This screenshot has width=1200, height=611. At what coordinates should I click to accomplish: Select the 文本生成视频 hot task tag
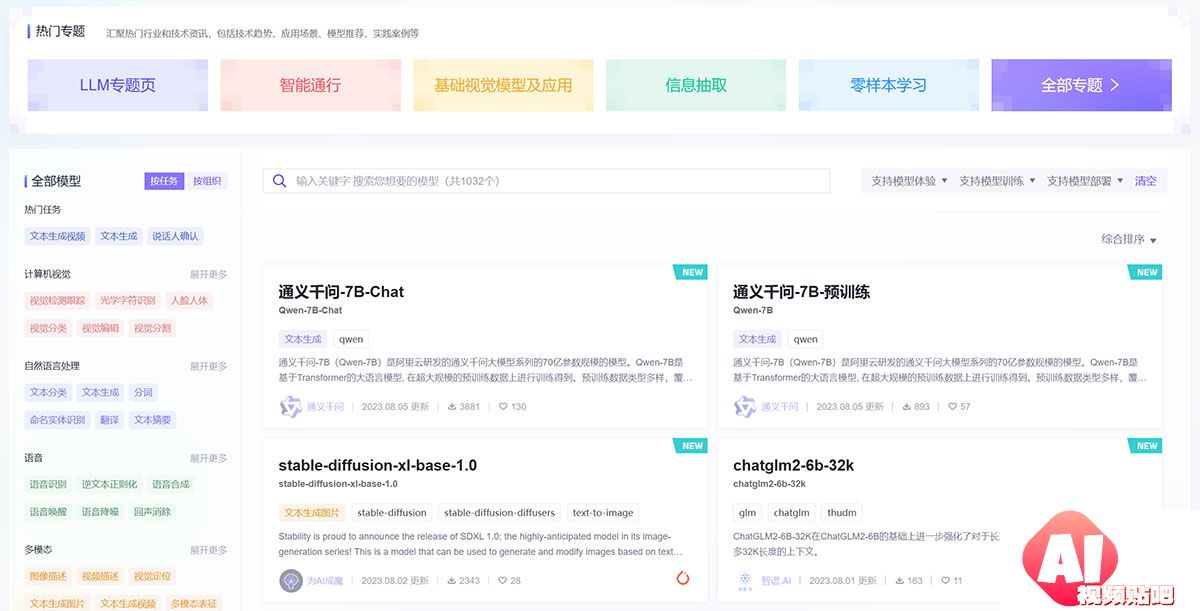click(57, 236)
